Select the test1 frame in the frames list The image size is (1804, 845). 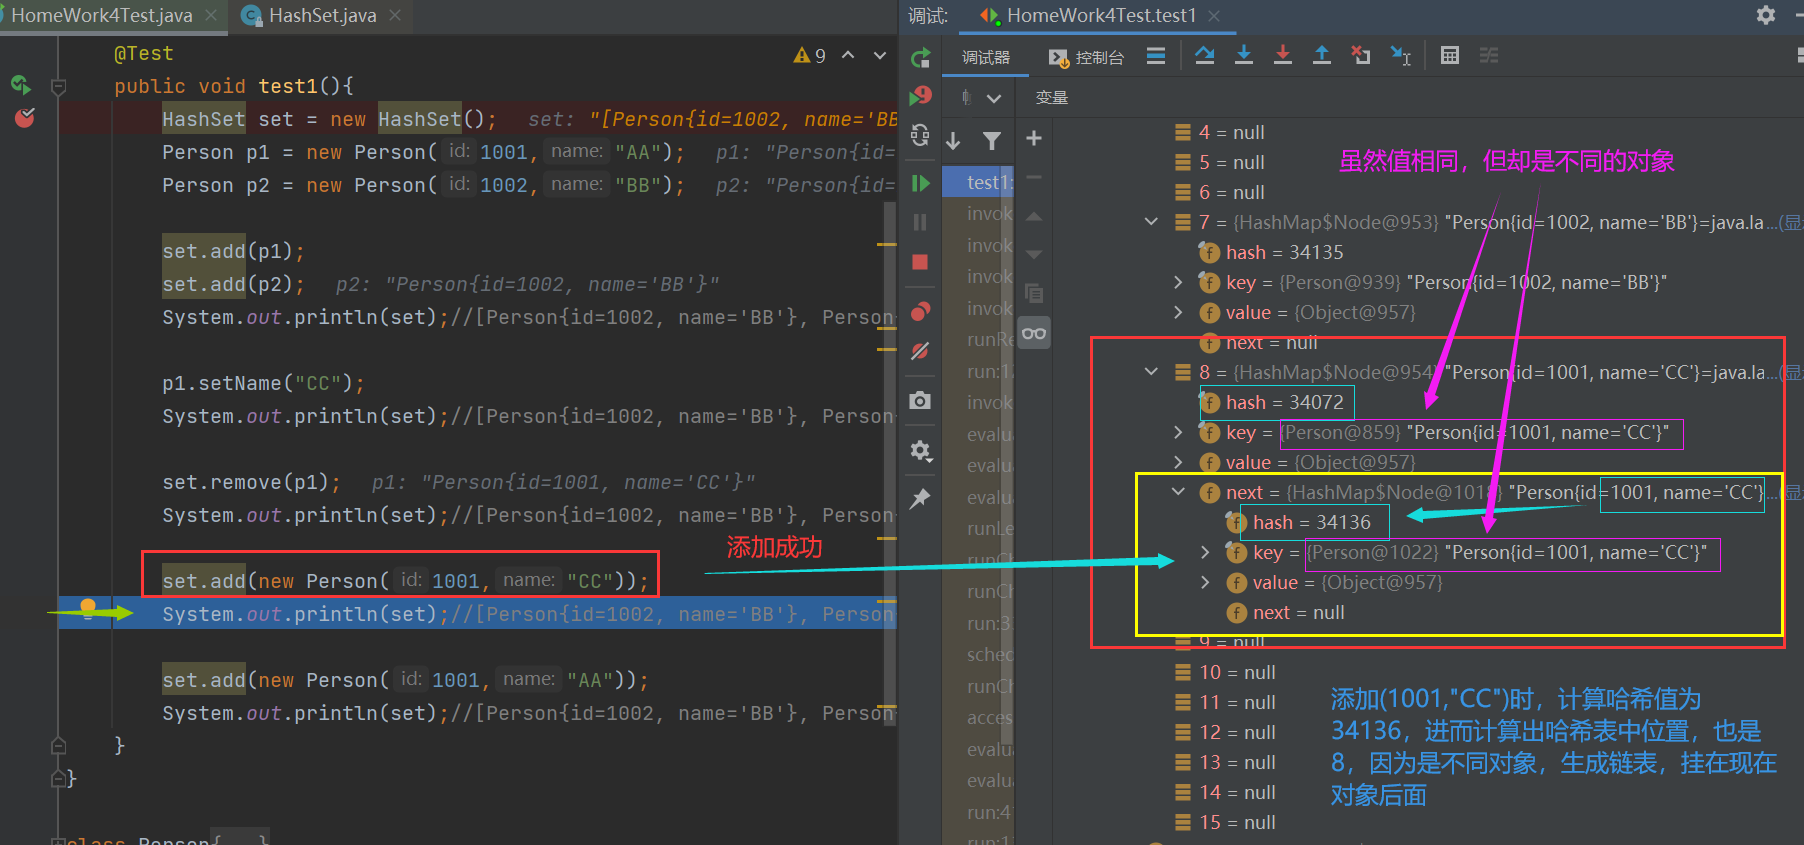pos(978,182)
